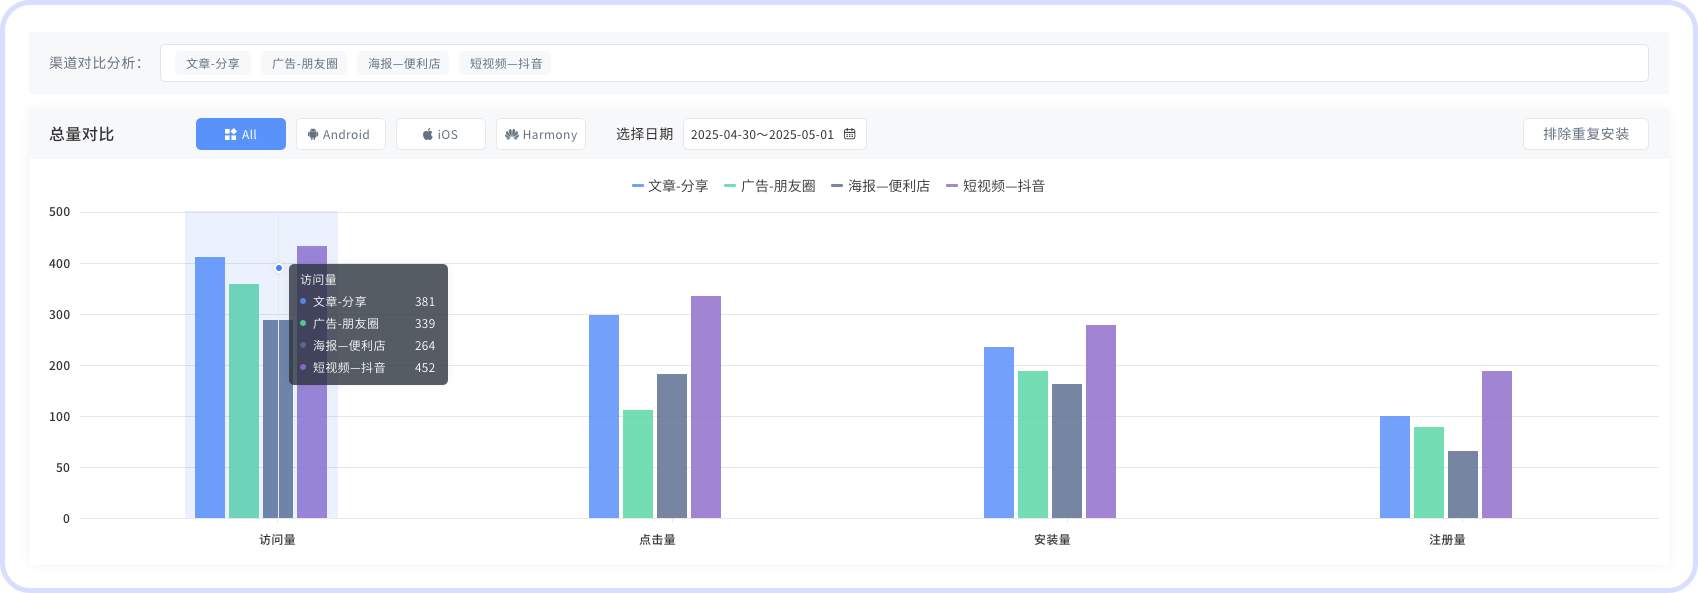Image resolution: width=1698 pixels, height=593 pixels.
Task: Click tooltip value 381 for 文章-分享
Action: point(425,302)
